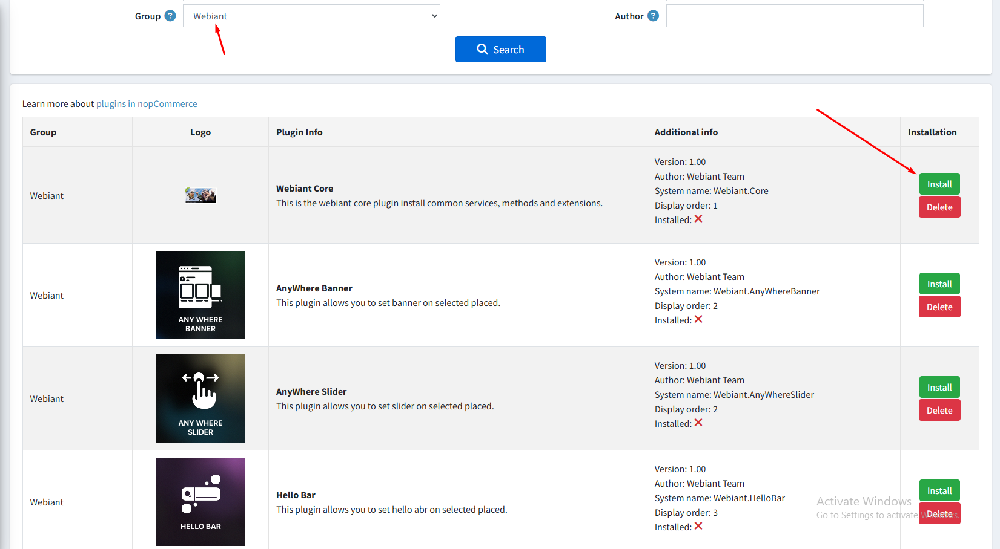Screen dimensions: 1000x549
Task: Click the Author help question mark icon
Action: (653, 16)
